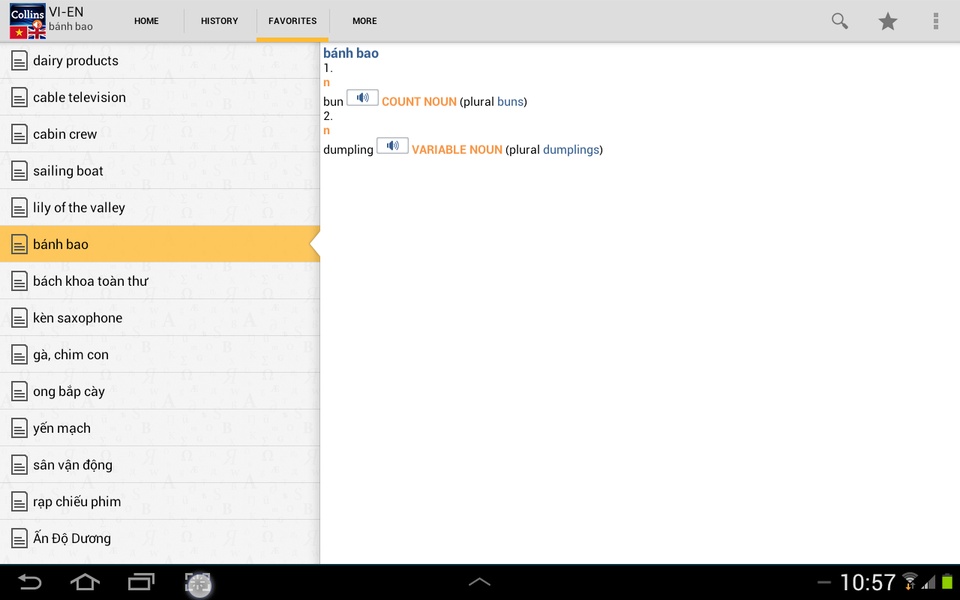Open the search magnifier icon
The height and width of the screenshot is (600, 960).
(839, 21)
